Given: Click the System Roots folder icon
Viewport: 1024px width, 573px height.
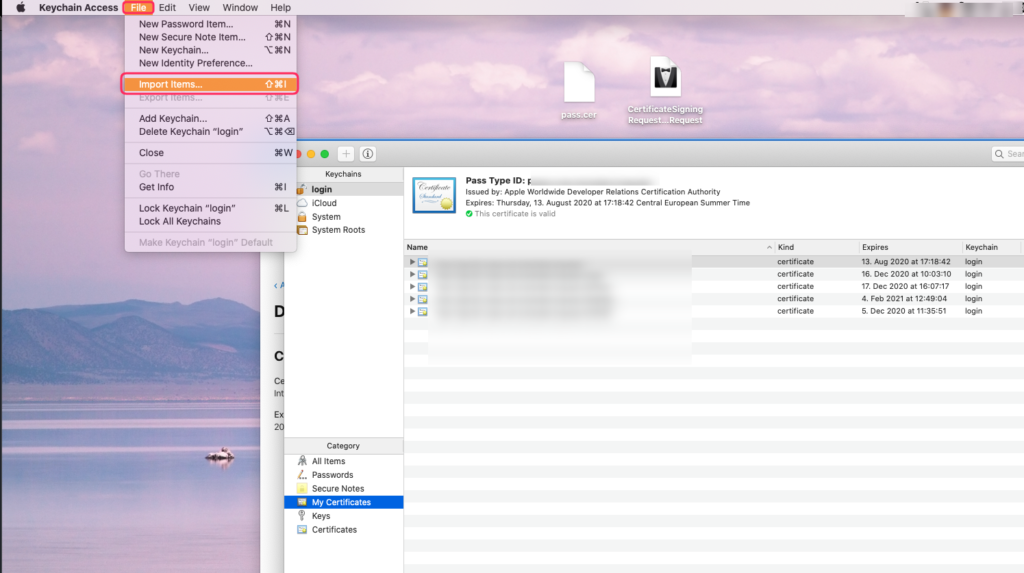Looking at the screenshot, I should 302,230.
